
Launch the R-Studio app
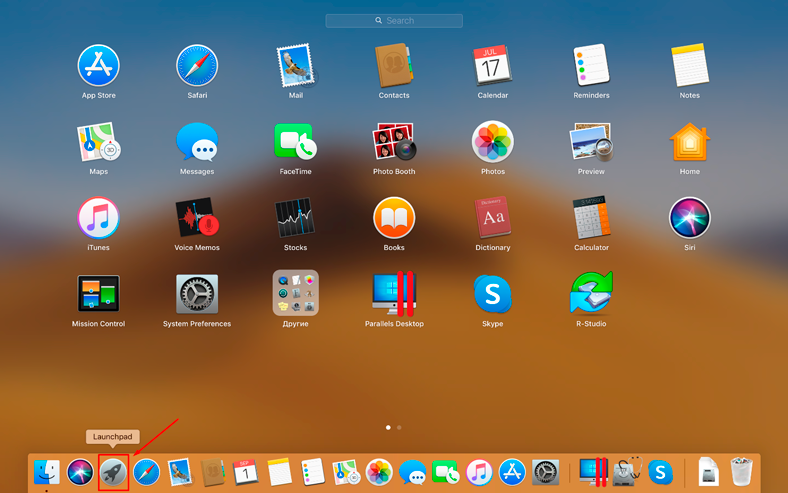click(x=591, y=294)
